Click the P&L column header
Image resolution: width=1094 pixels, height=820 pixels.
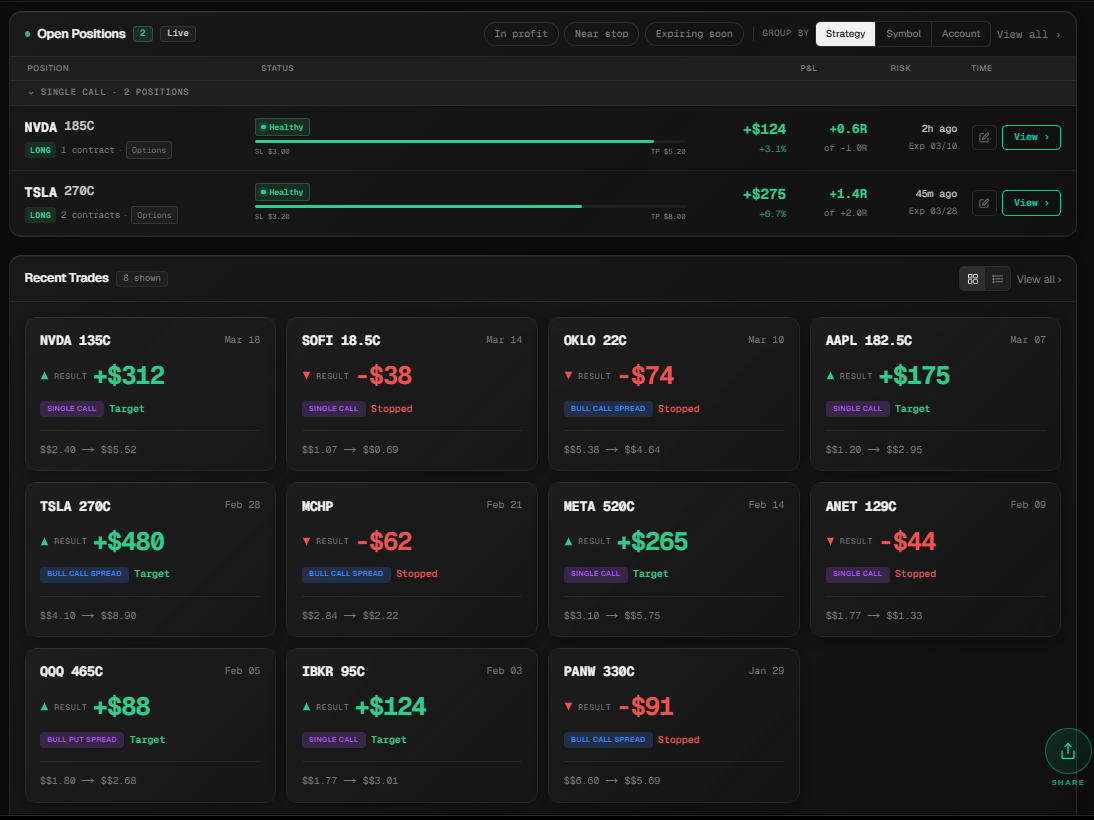[808, 68]
